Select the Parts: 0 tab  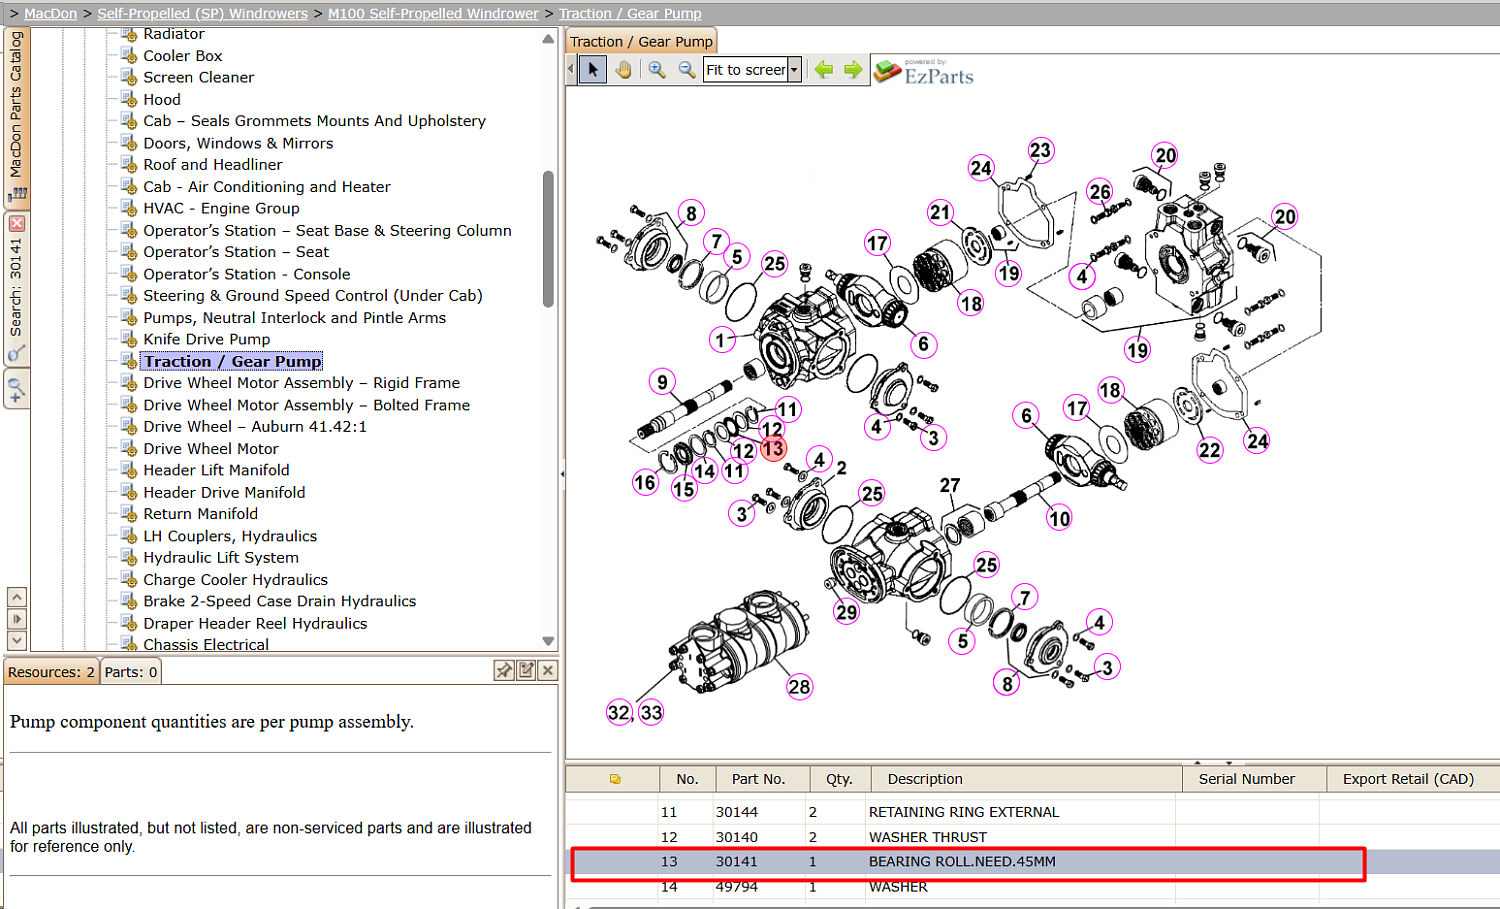coord(131,672)
